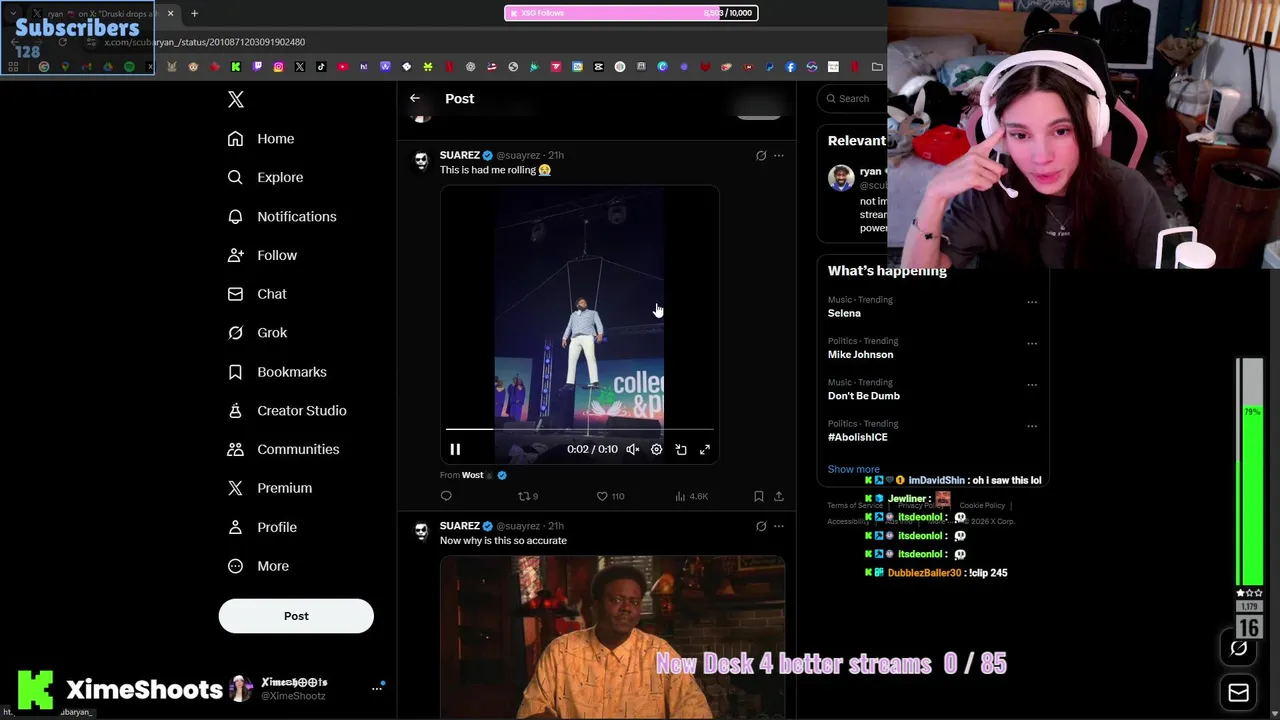Unmute the video with the speaker icon
The height and width of the screenshot is (720, 1280).
pyautogui.click(x=632, y=450)
